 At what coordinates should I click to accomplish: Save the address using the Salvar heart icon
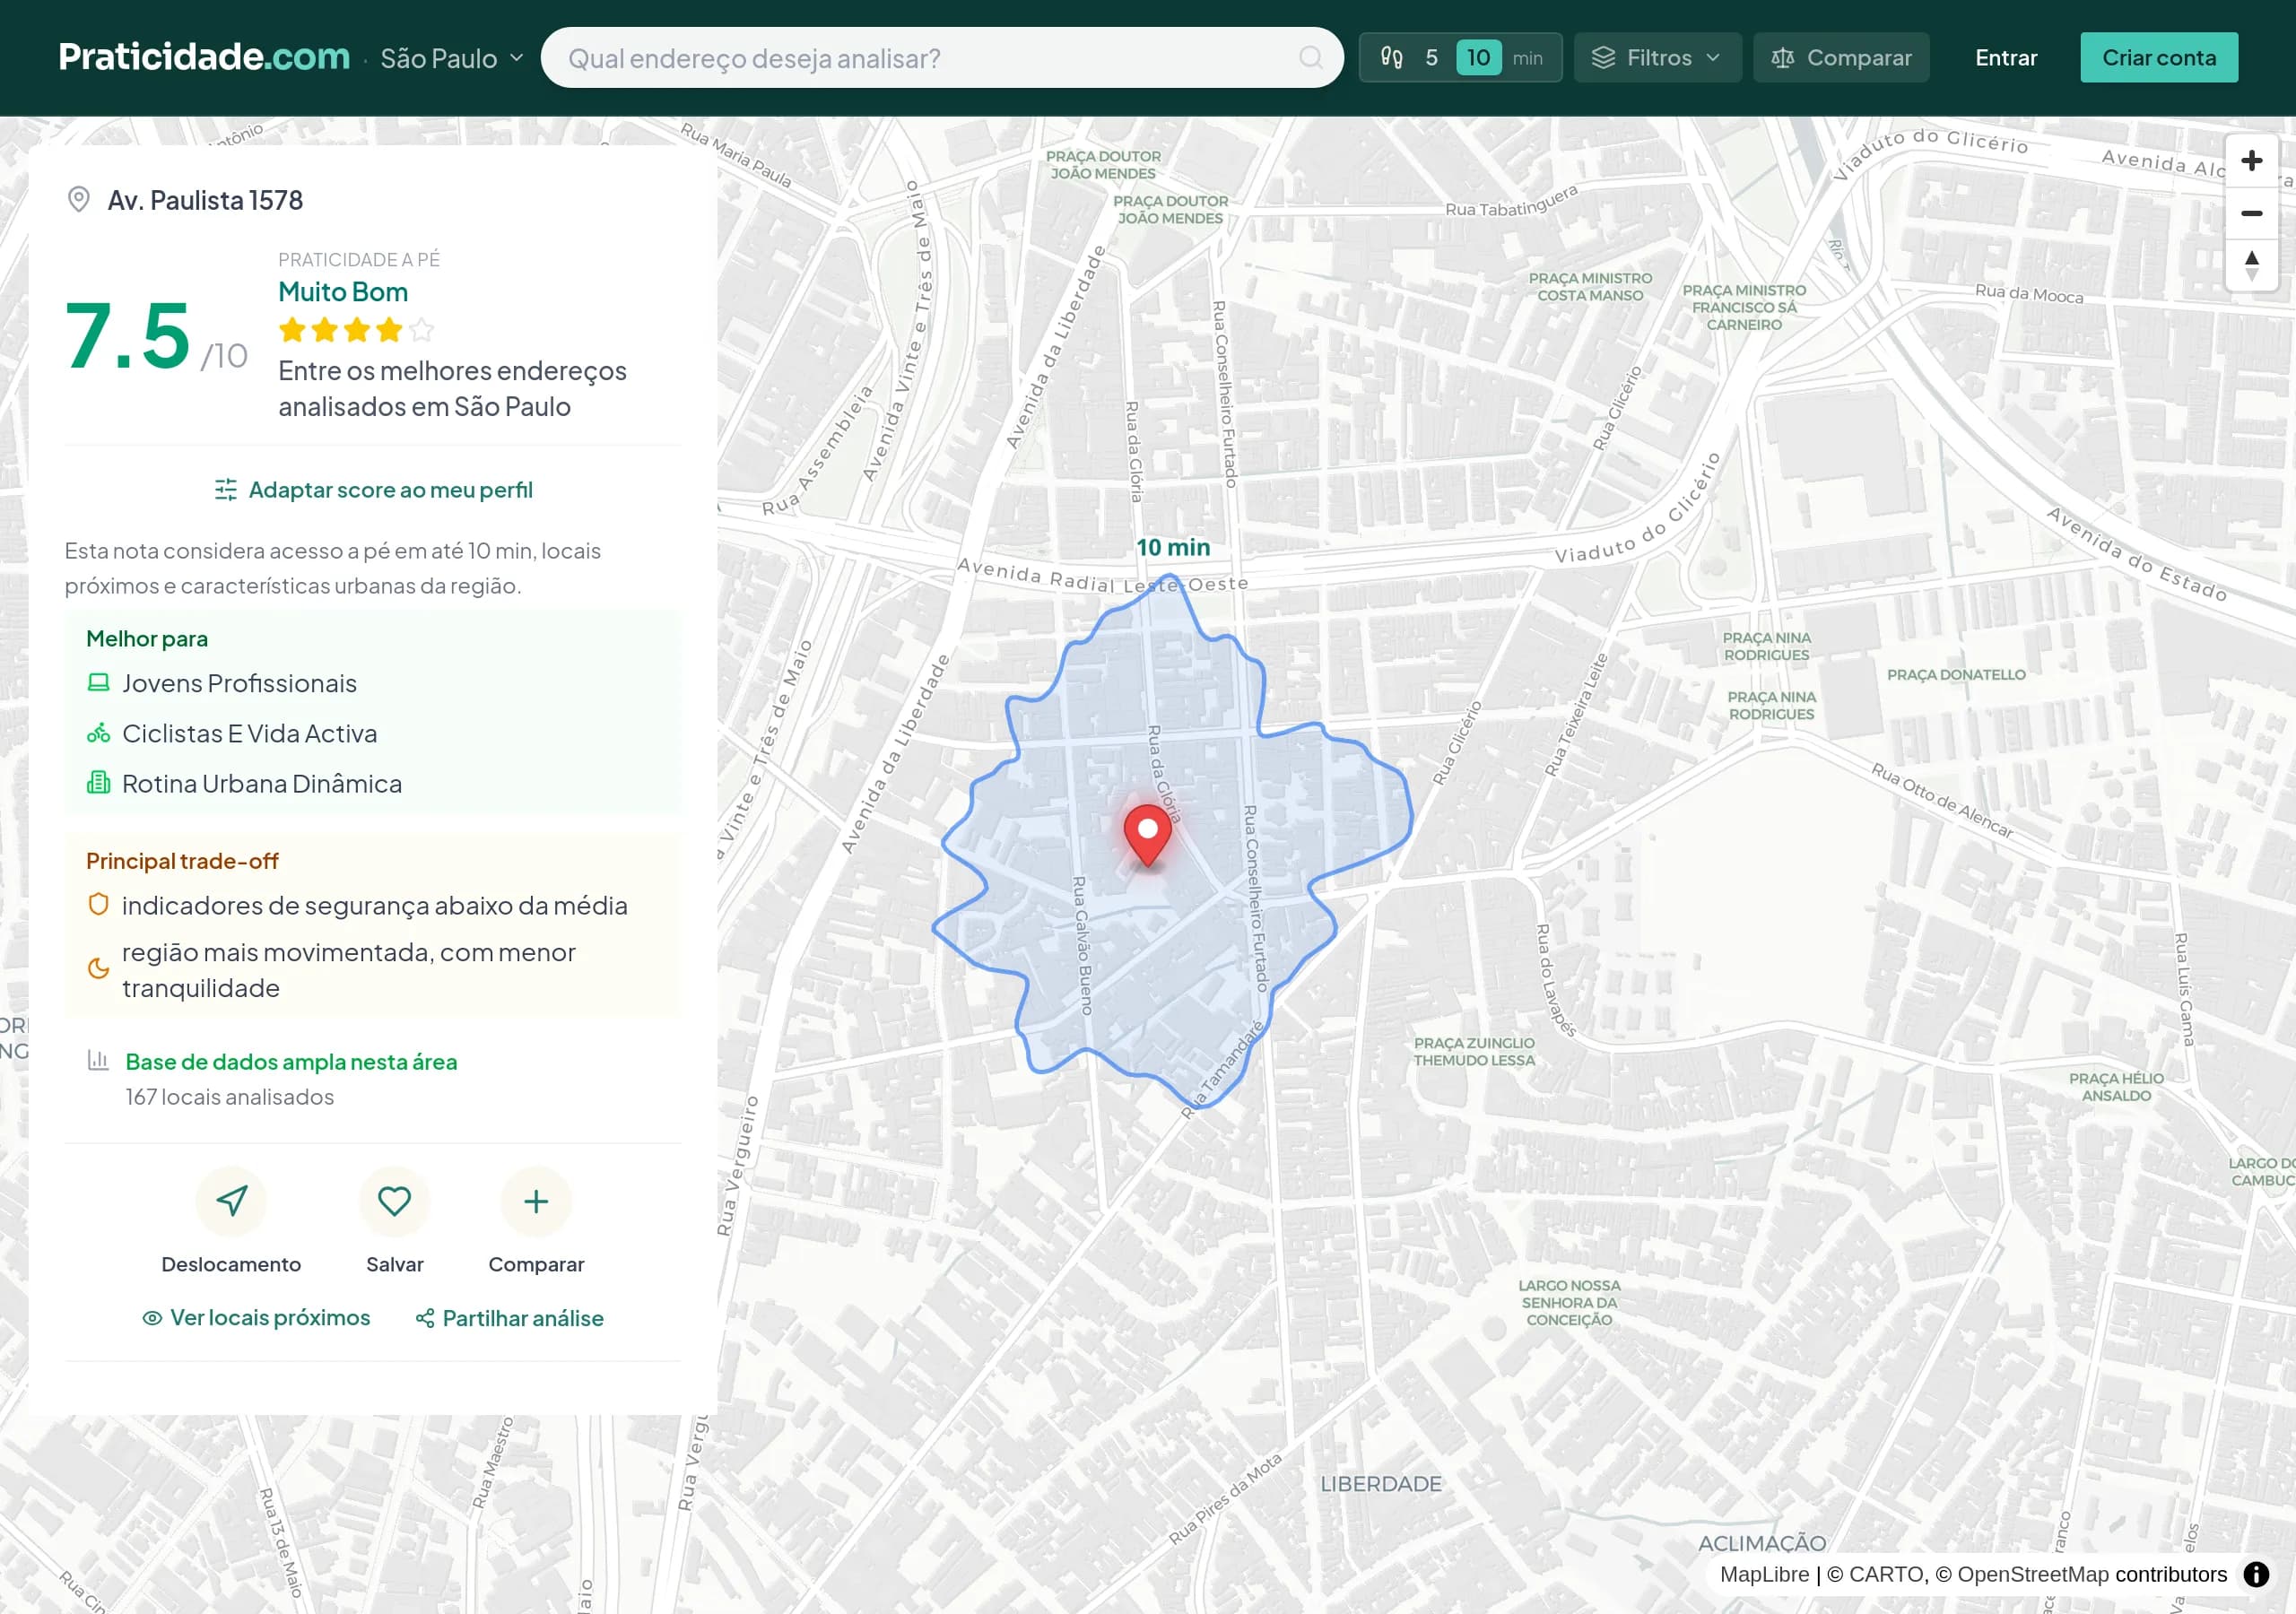[395, 1201]
